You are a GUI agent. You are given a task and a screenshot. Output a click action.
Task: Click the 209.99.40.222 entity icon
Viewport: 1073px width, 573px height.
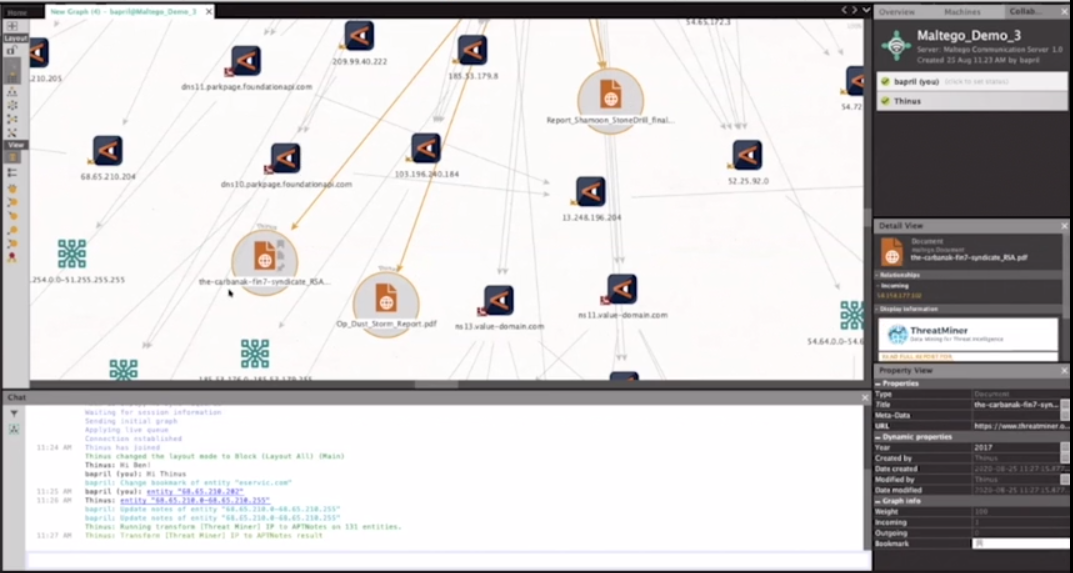click(x=359, y=36)
